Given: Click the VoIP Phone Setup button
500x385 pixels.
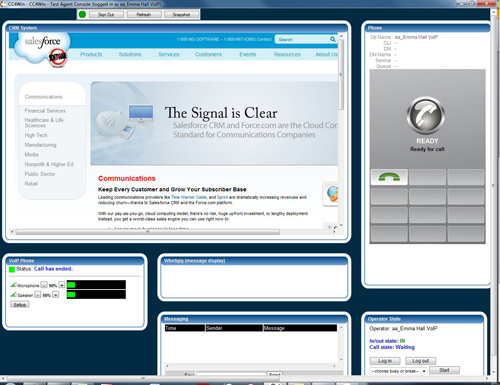Looking at the screenshot, I should [20, 305].
